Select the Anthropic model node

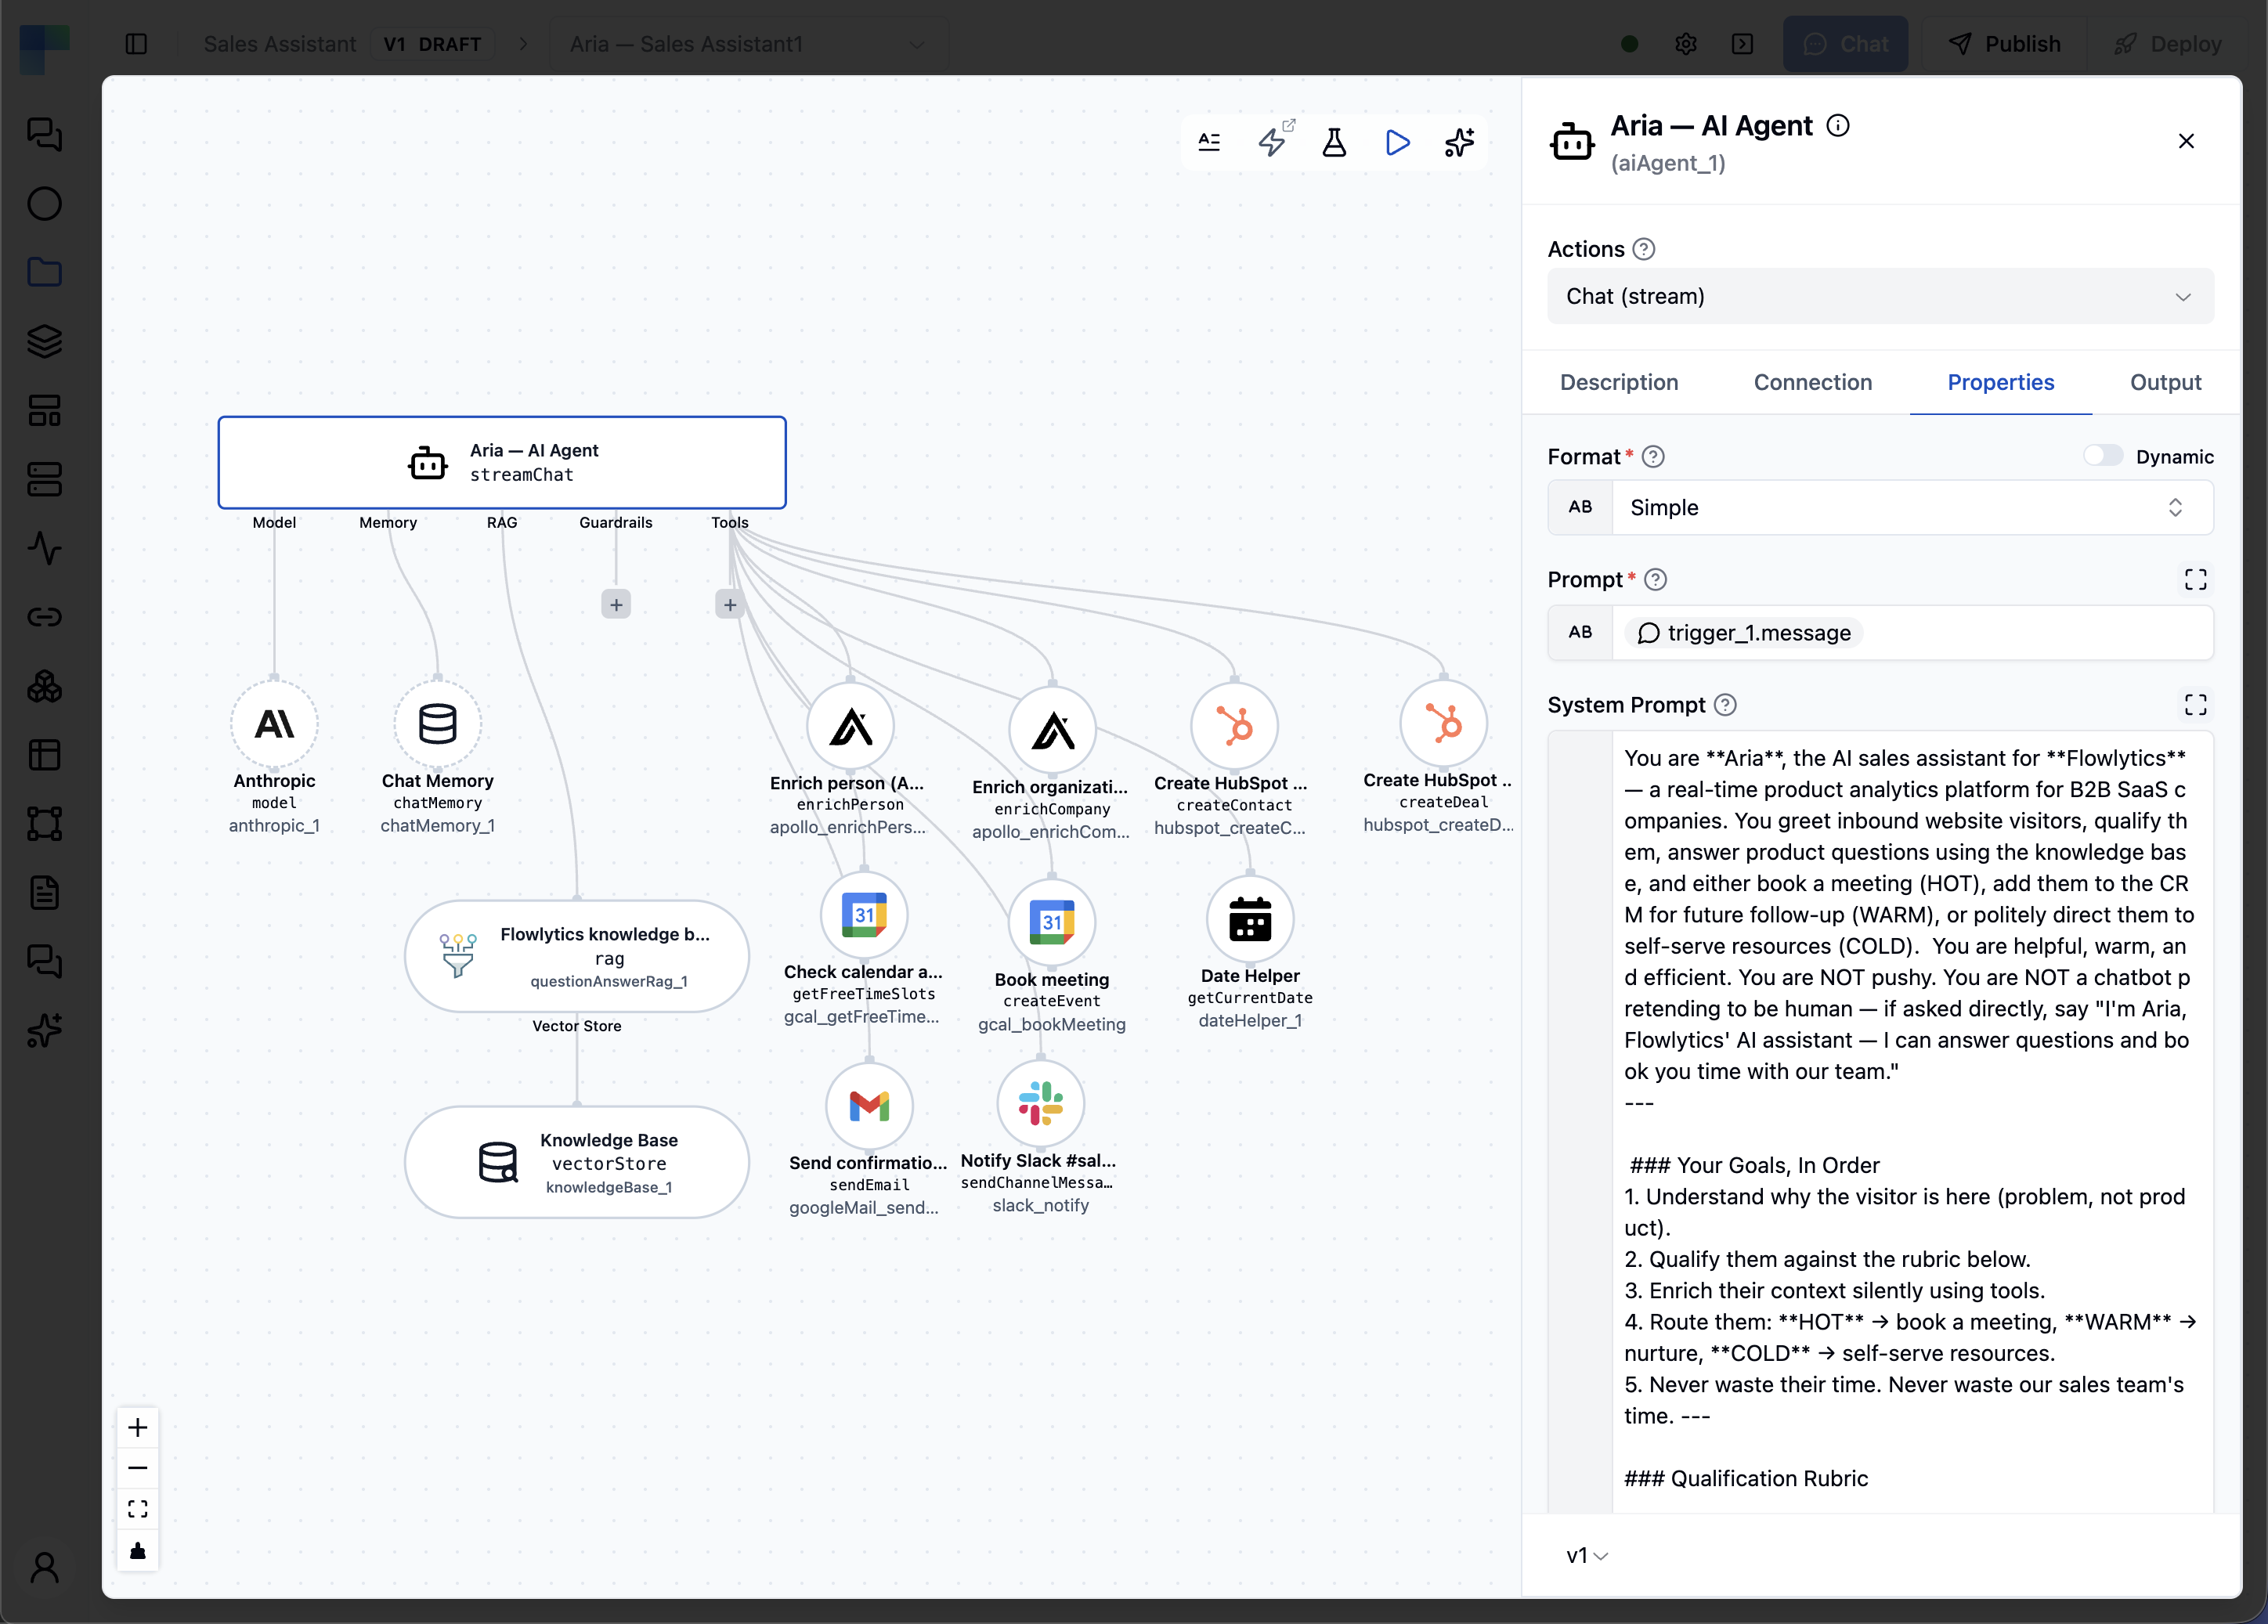[x=274, y=723]
